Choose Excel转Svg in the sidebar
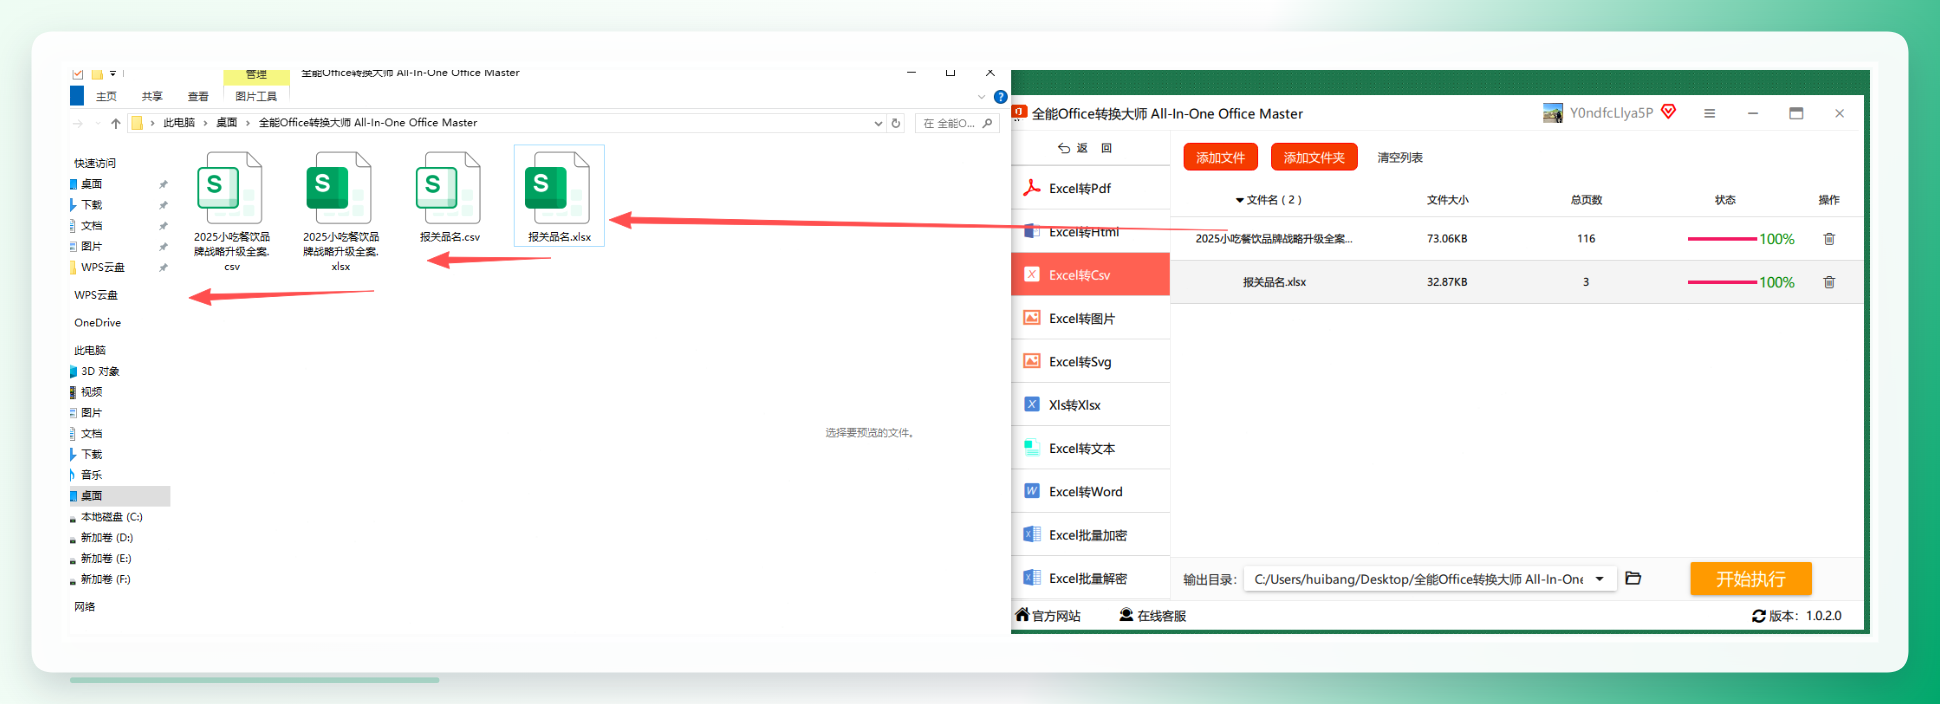Screen dimensions: 1940x704 [x=1091, y=361]
